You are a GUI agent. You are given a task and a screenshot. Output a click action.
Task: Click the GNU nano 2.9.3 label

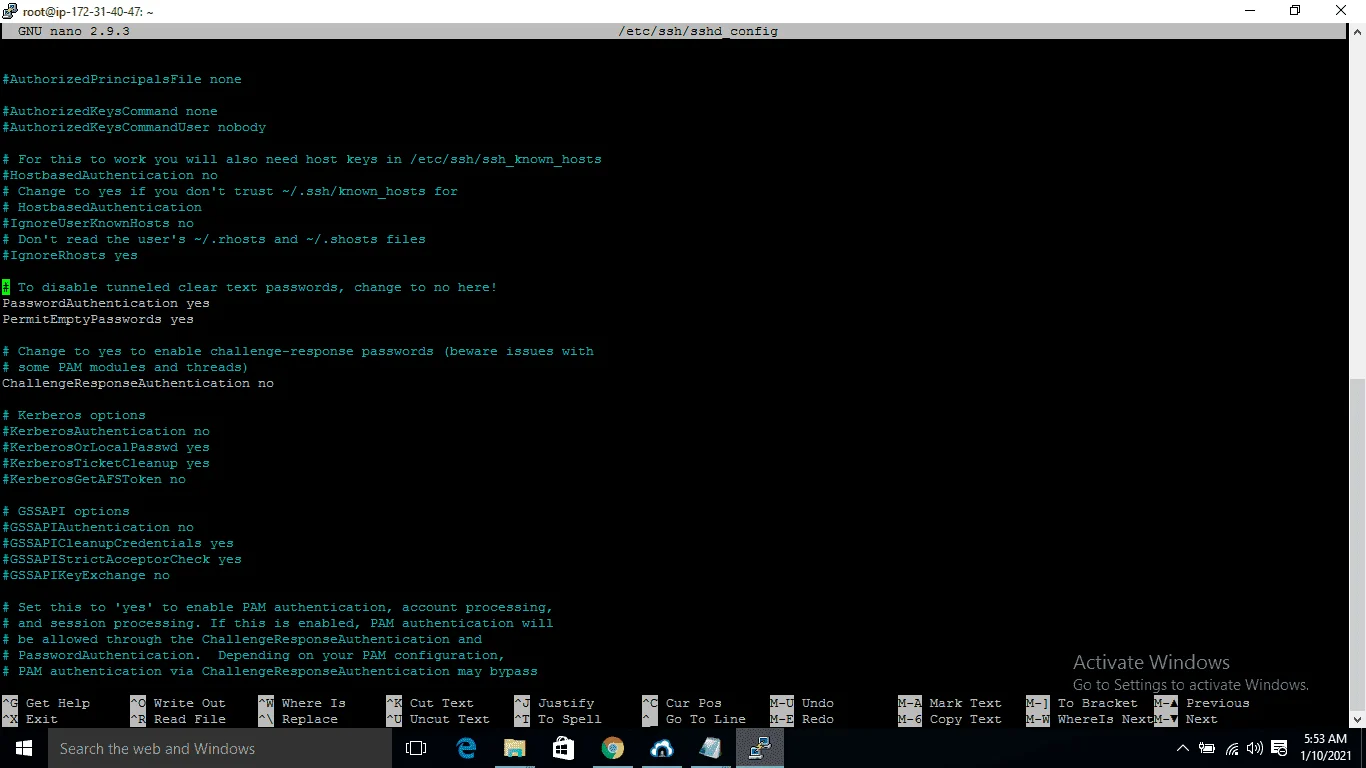[x=74, y=31]
